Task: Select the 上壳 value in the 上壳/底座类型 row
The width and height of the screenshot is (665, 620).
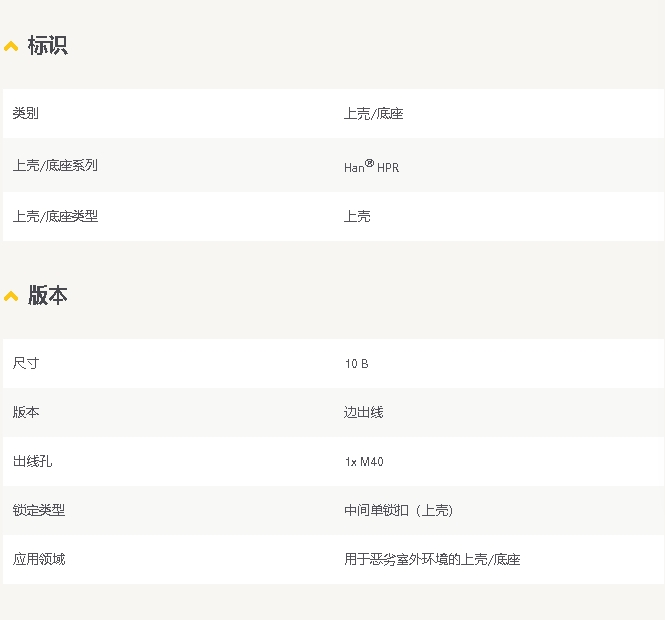Action: (x=357, y=216)
